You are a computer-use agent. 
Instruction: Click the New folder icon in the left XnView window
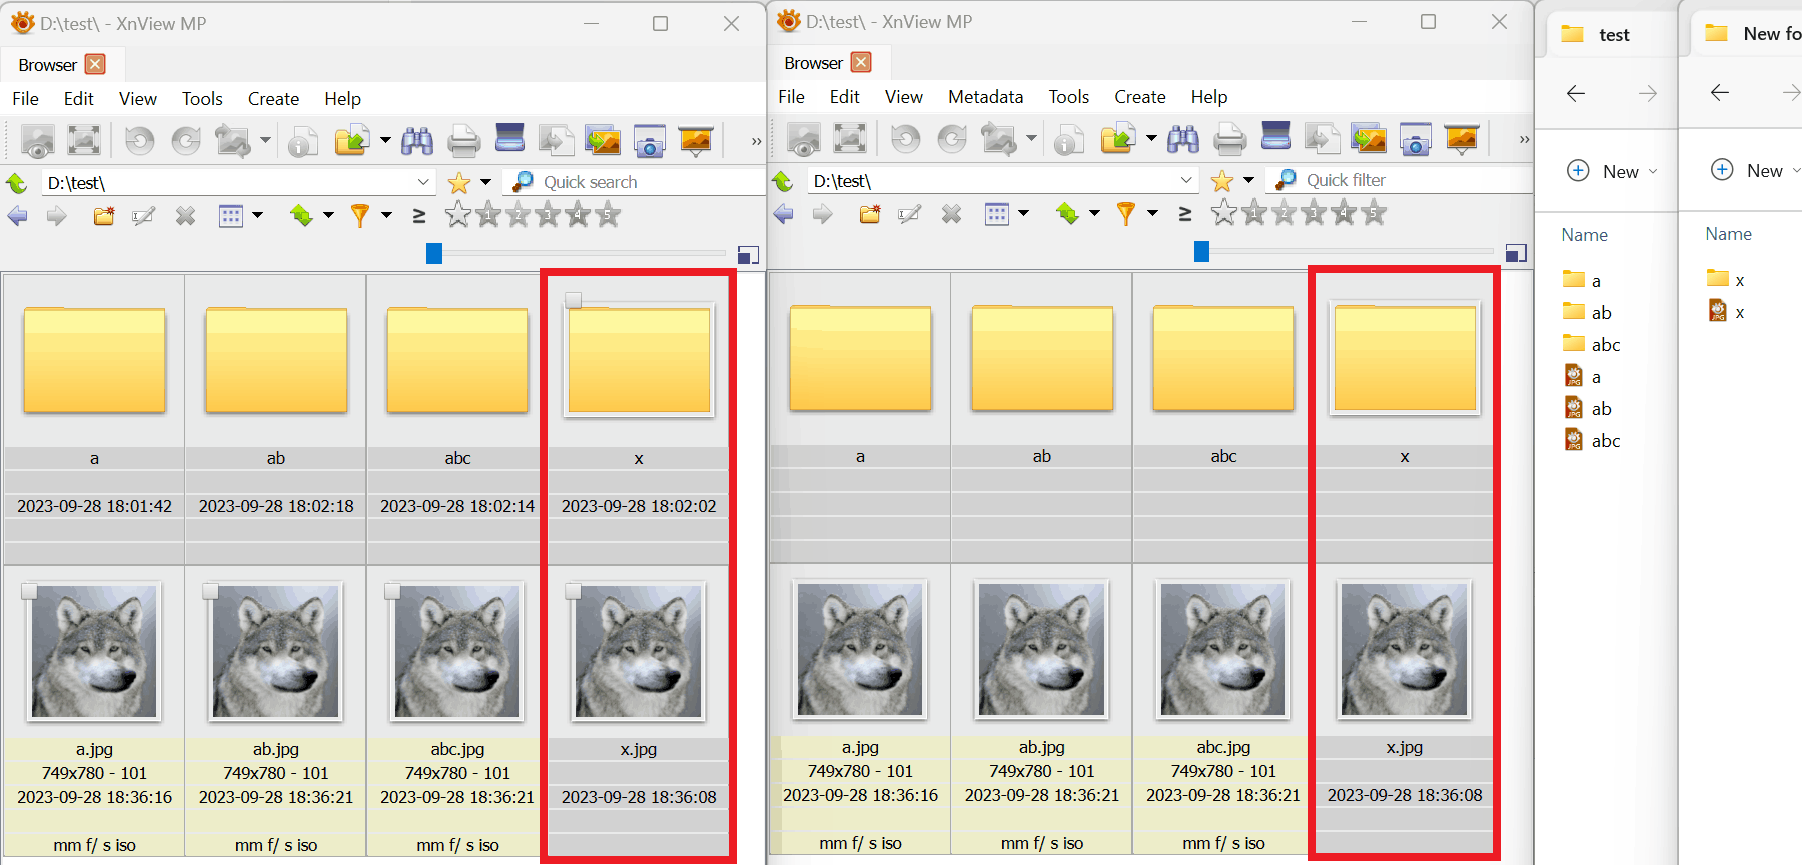[104, 216]
